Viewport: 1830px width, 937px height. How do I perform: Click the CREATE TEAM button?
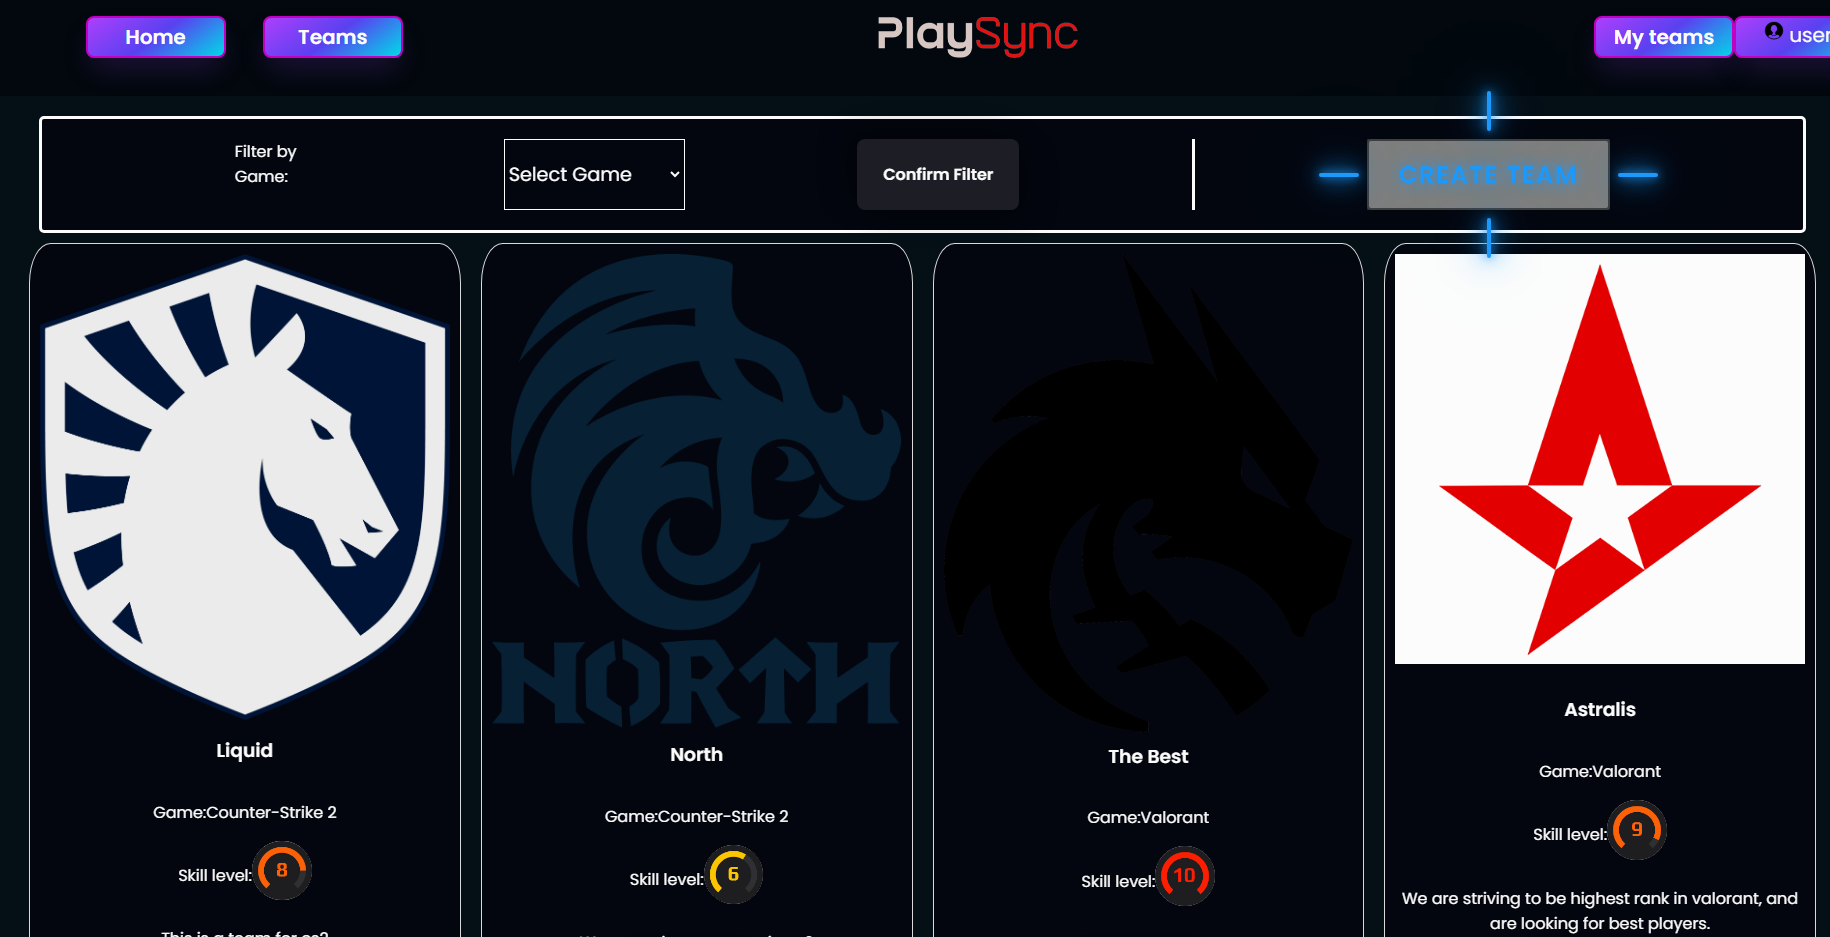click(1488, 174)
